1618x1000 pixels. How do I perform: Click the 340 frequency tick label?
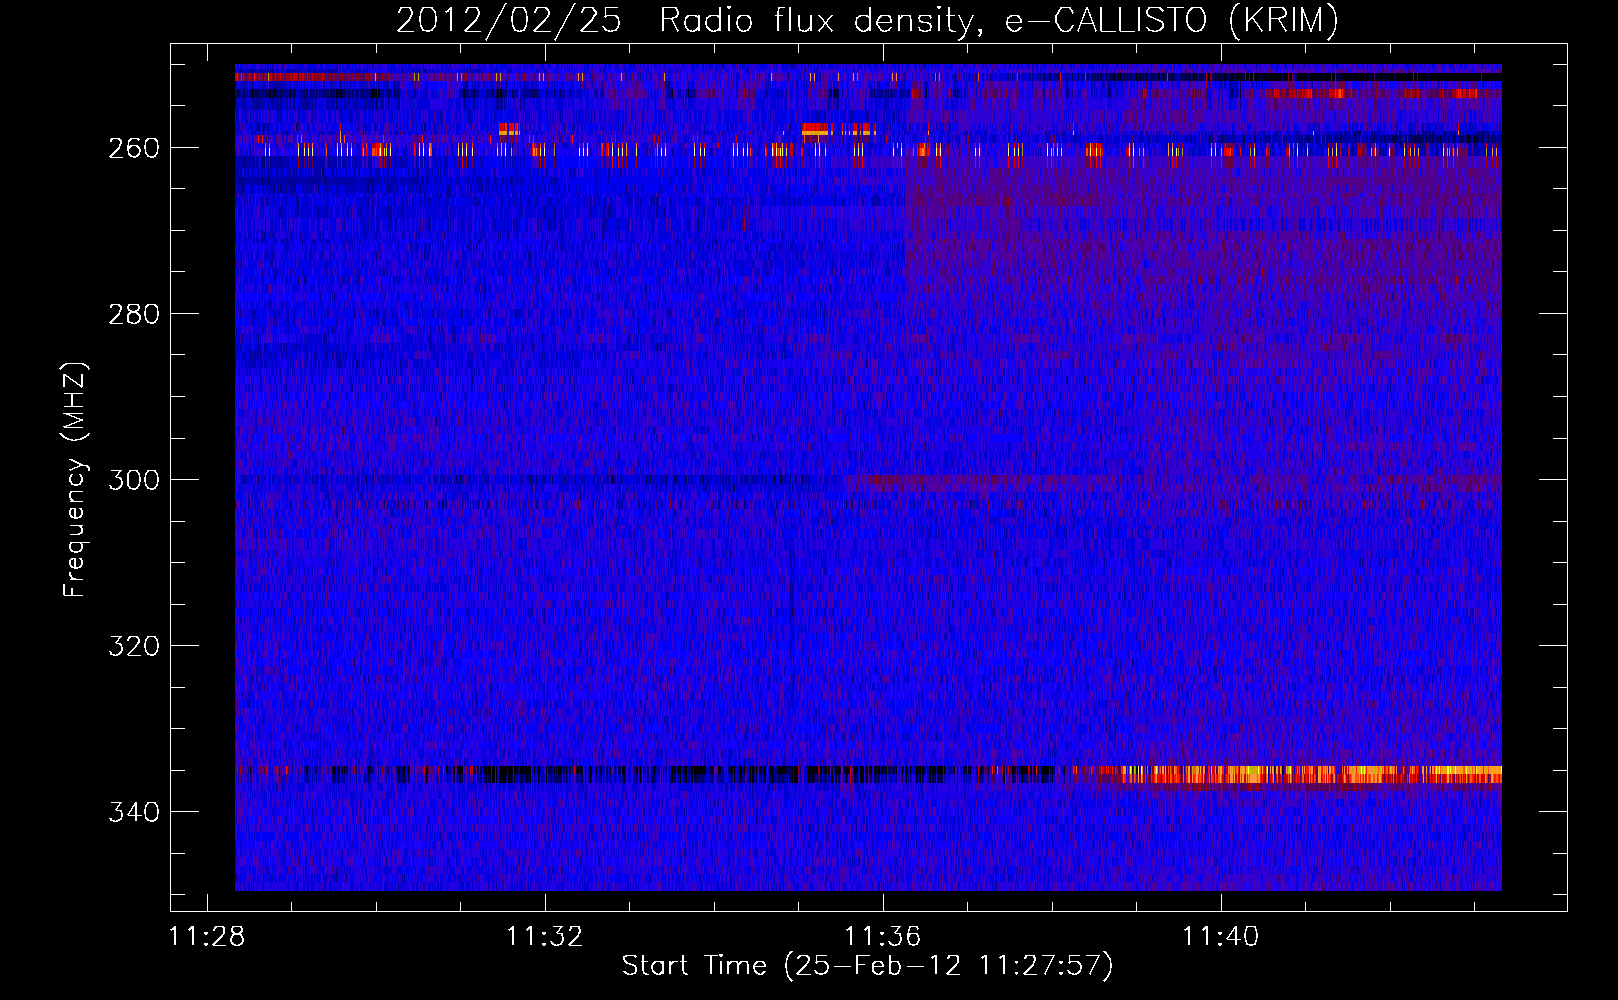click(134, 812)
